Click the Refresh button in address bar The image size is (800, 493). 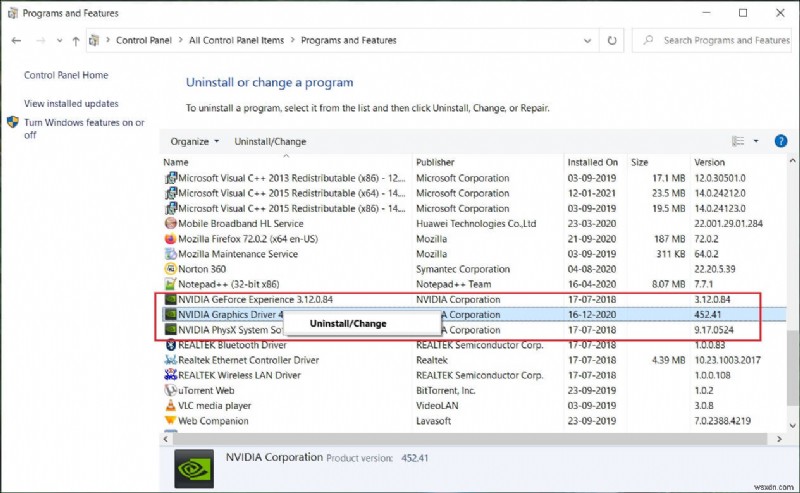point(612,40)
